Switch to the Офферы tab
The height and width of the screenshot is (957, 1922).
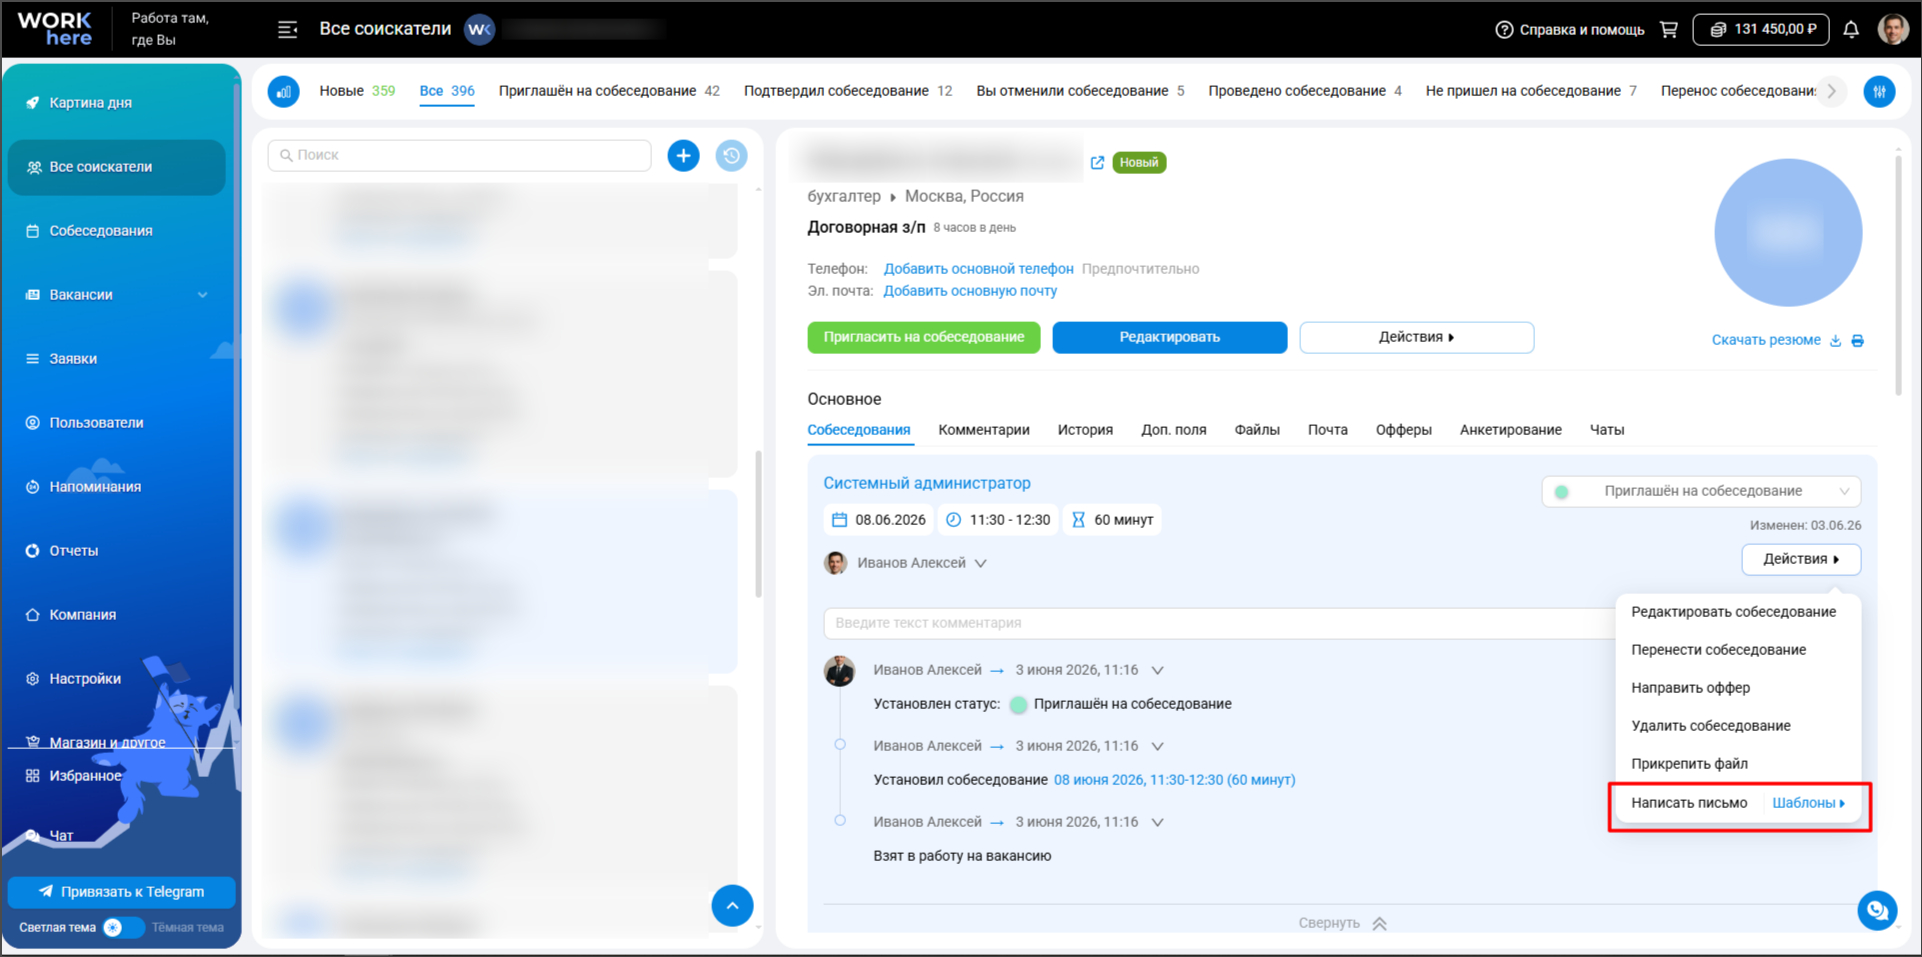coord(1403,430)
